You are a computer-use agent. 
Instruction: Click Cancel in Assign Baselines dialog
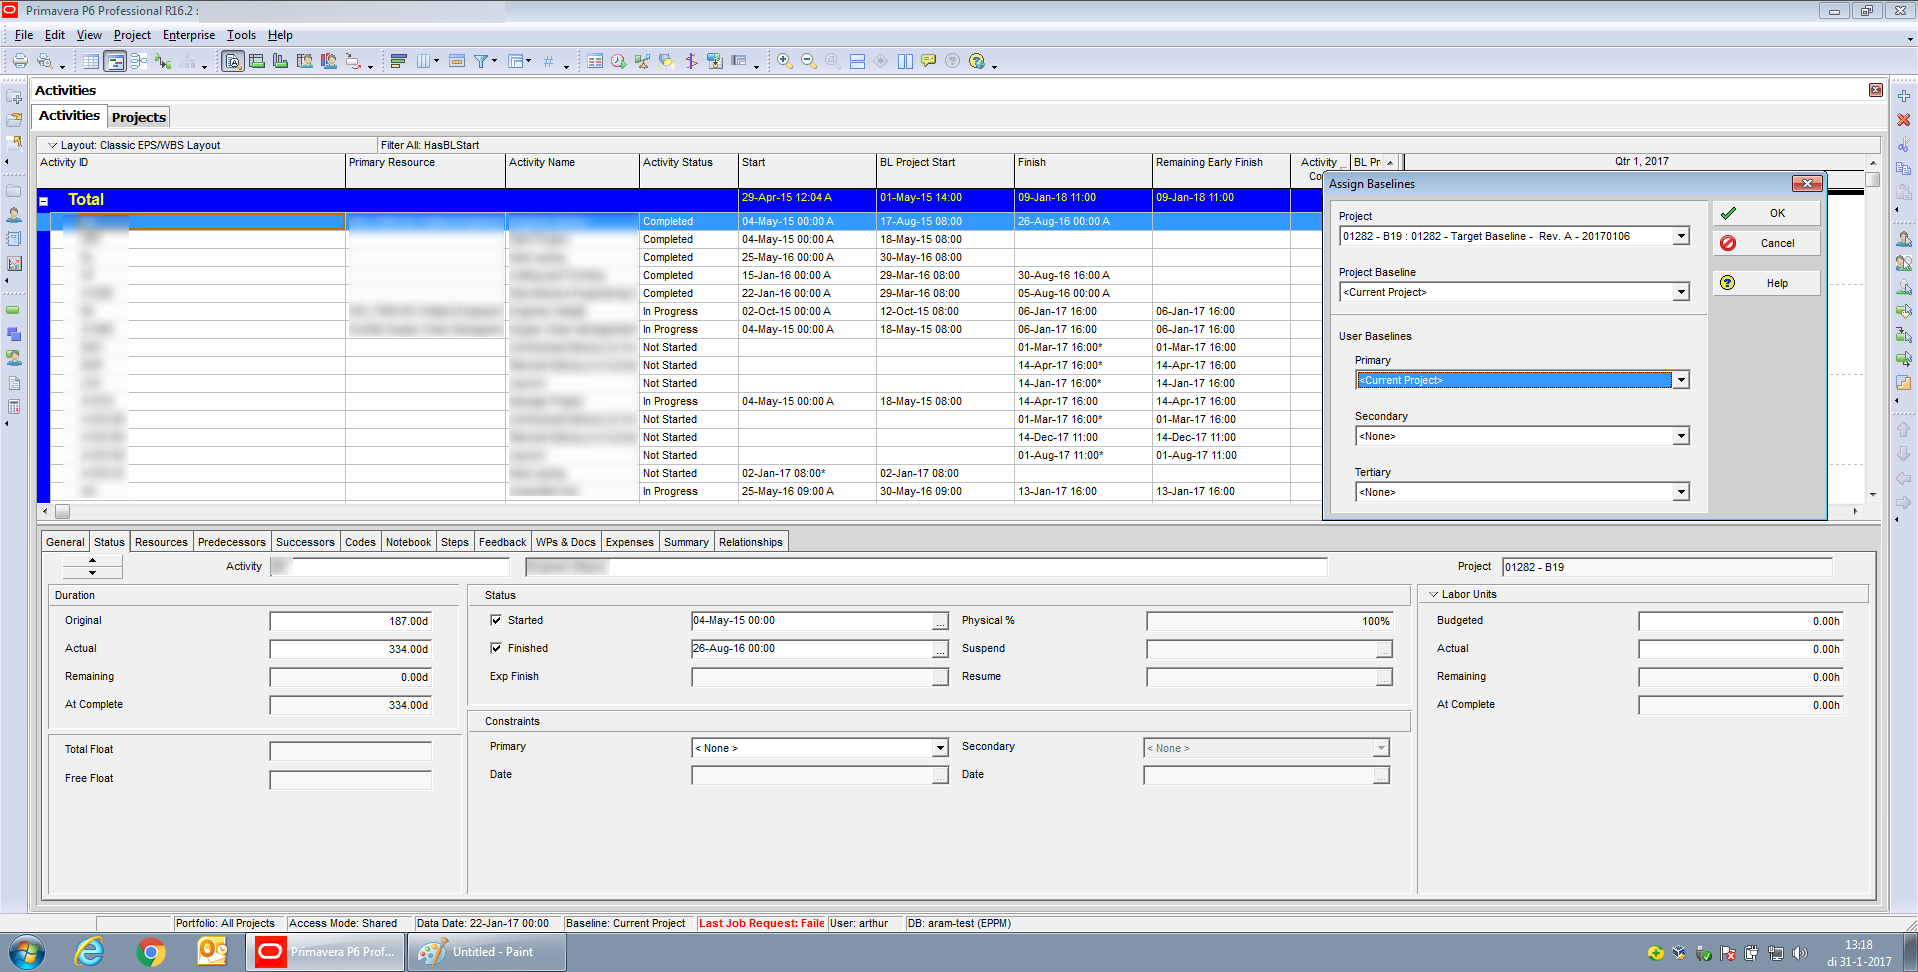tap(1766, 243)
